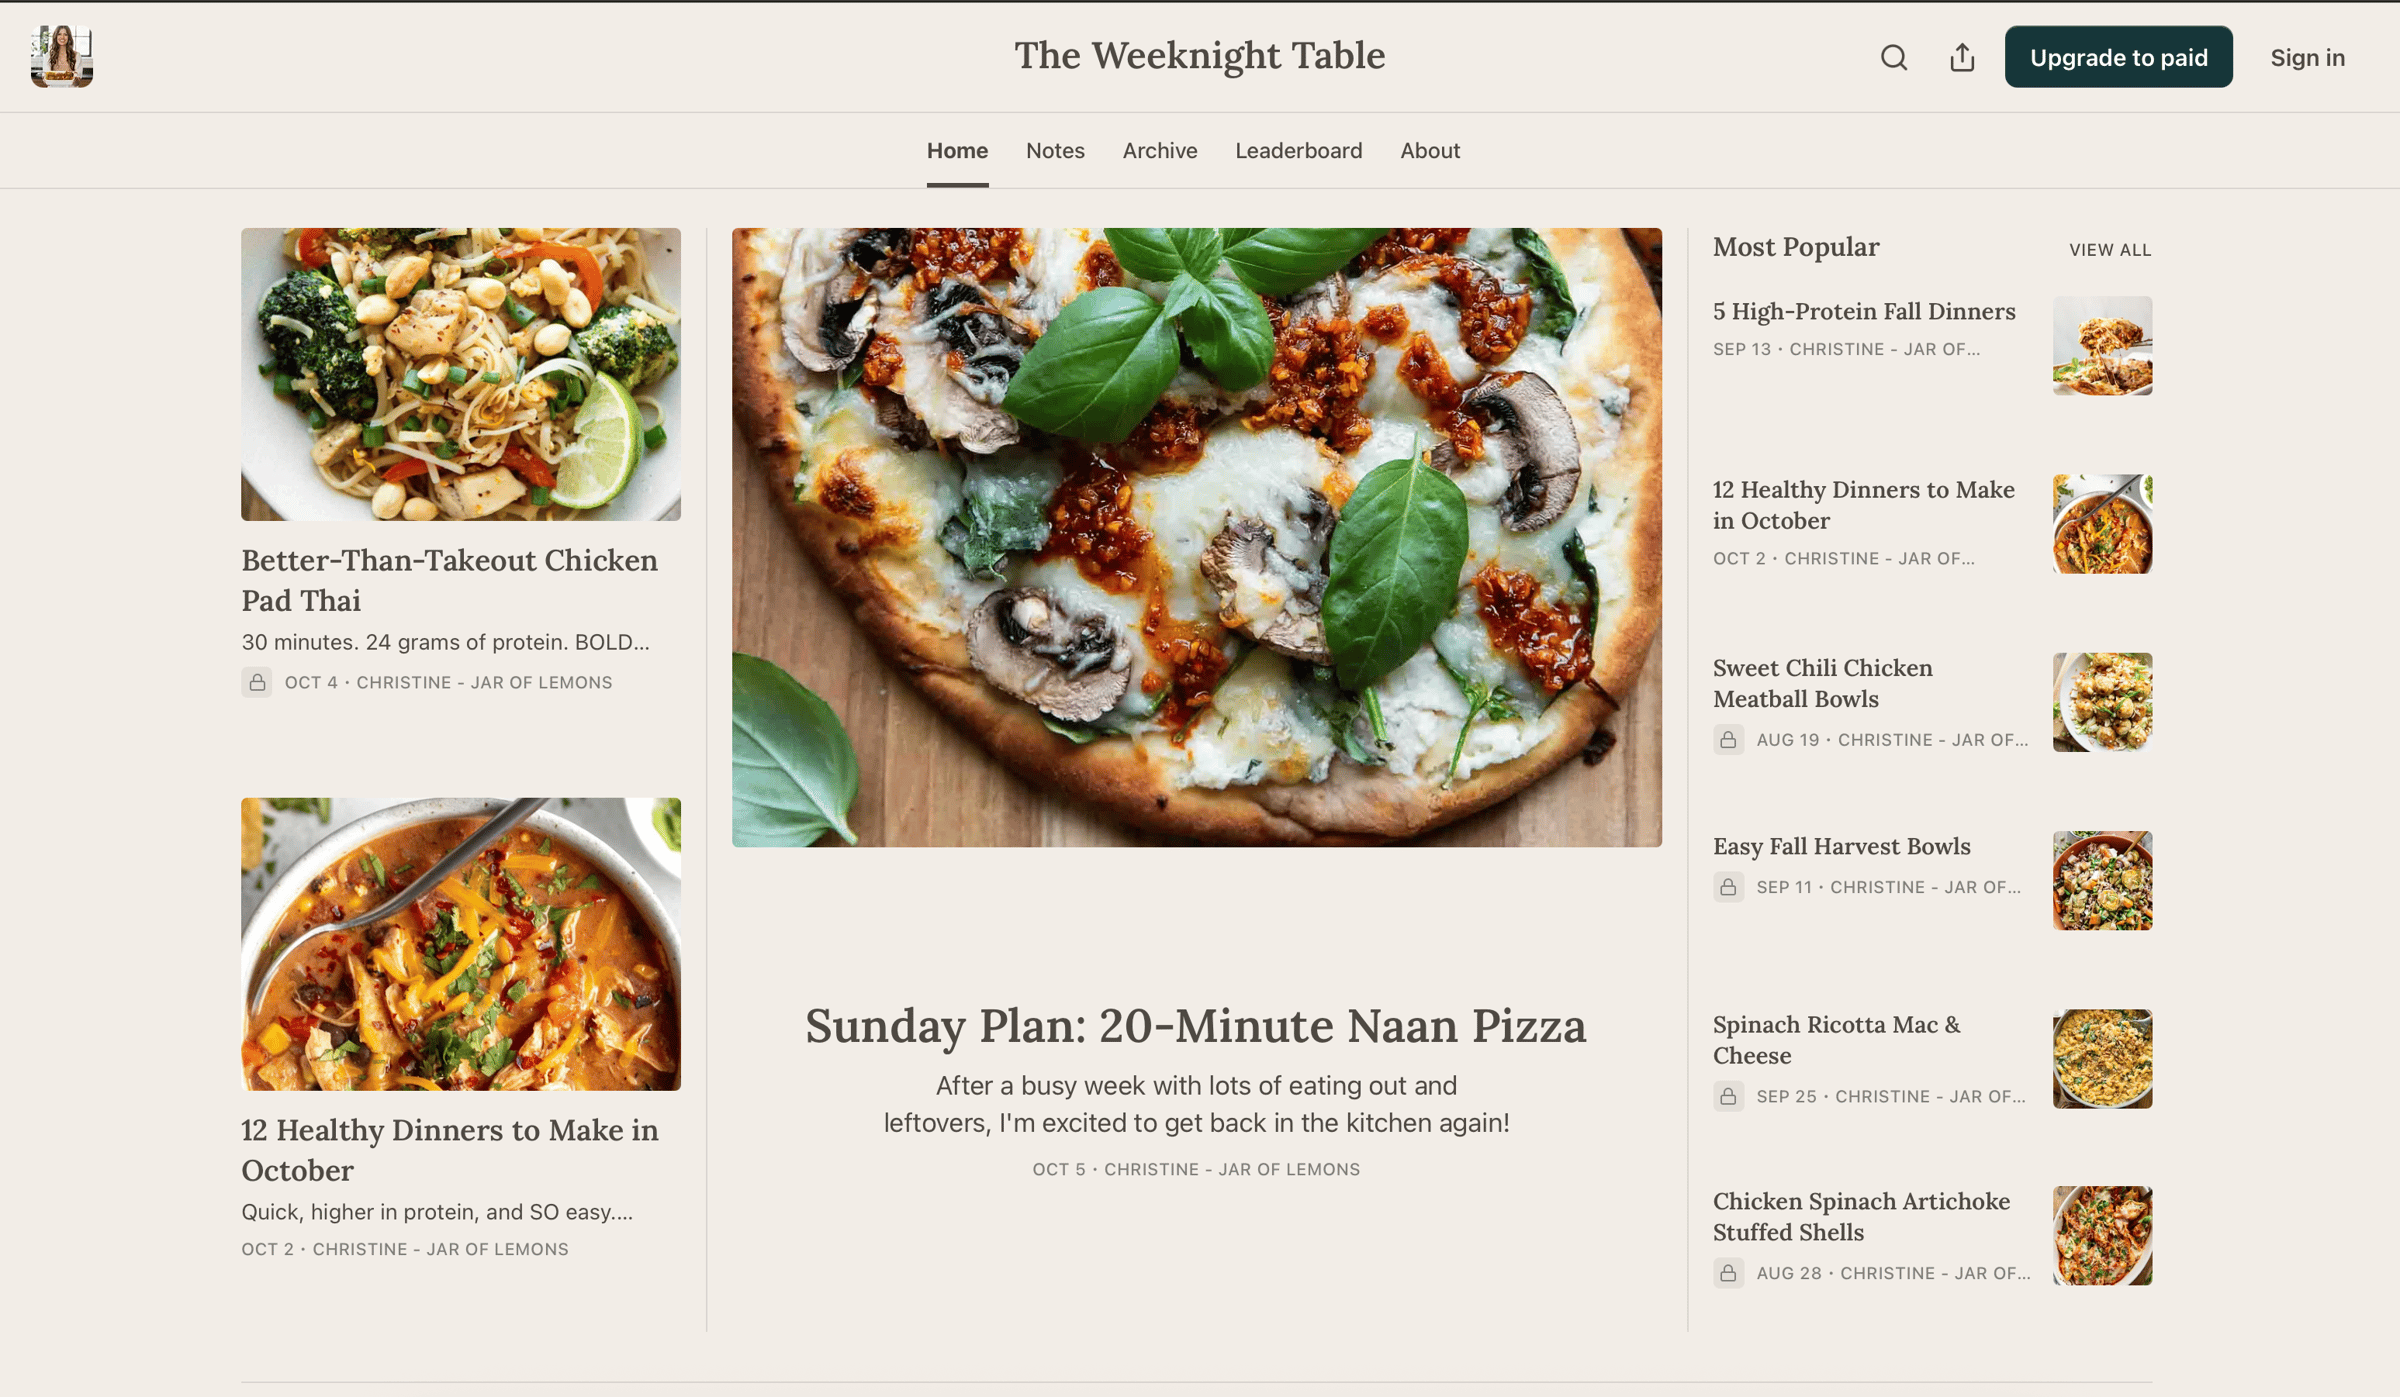Click the naan pizza featured image
Viewport: 2400px width, 1397px height.
click(1196, 537)
